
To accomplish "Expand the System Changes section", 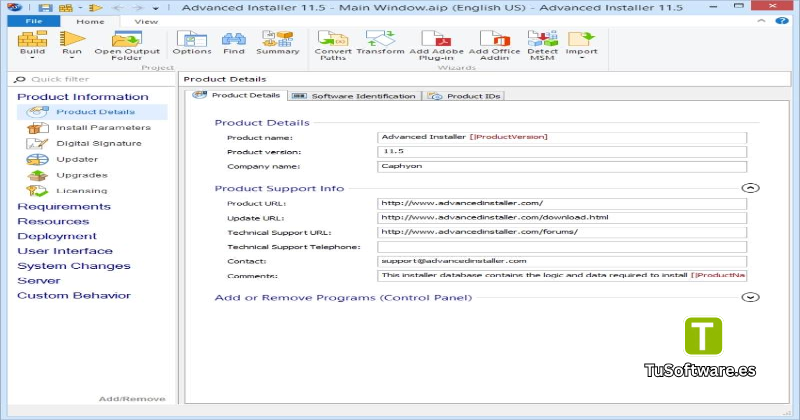I will pos(73,266).
